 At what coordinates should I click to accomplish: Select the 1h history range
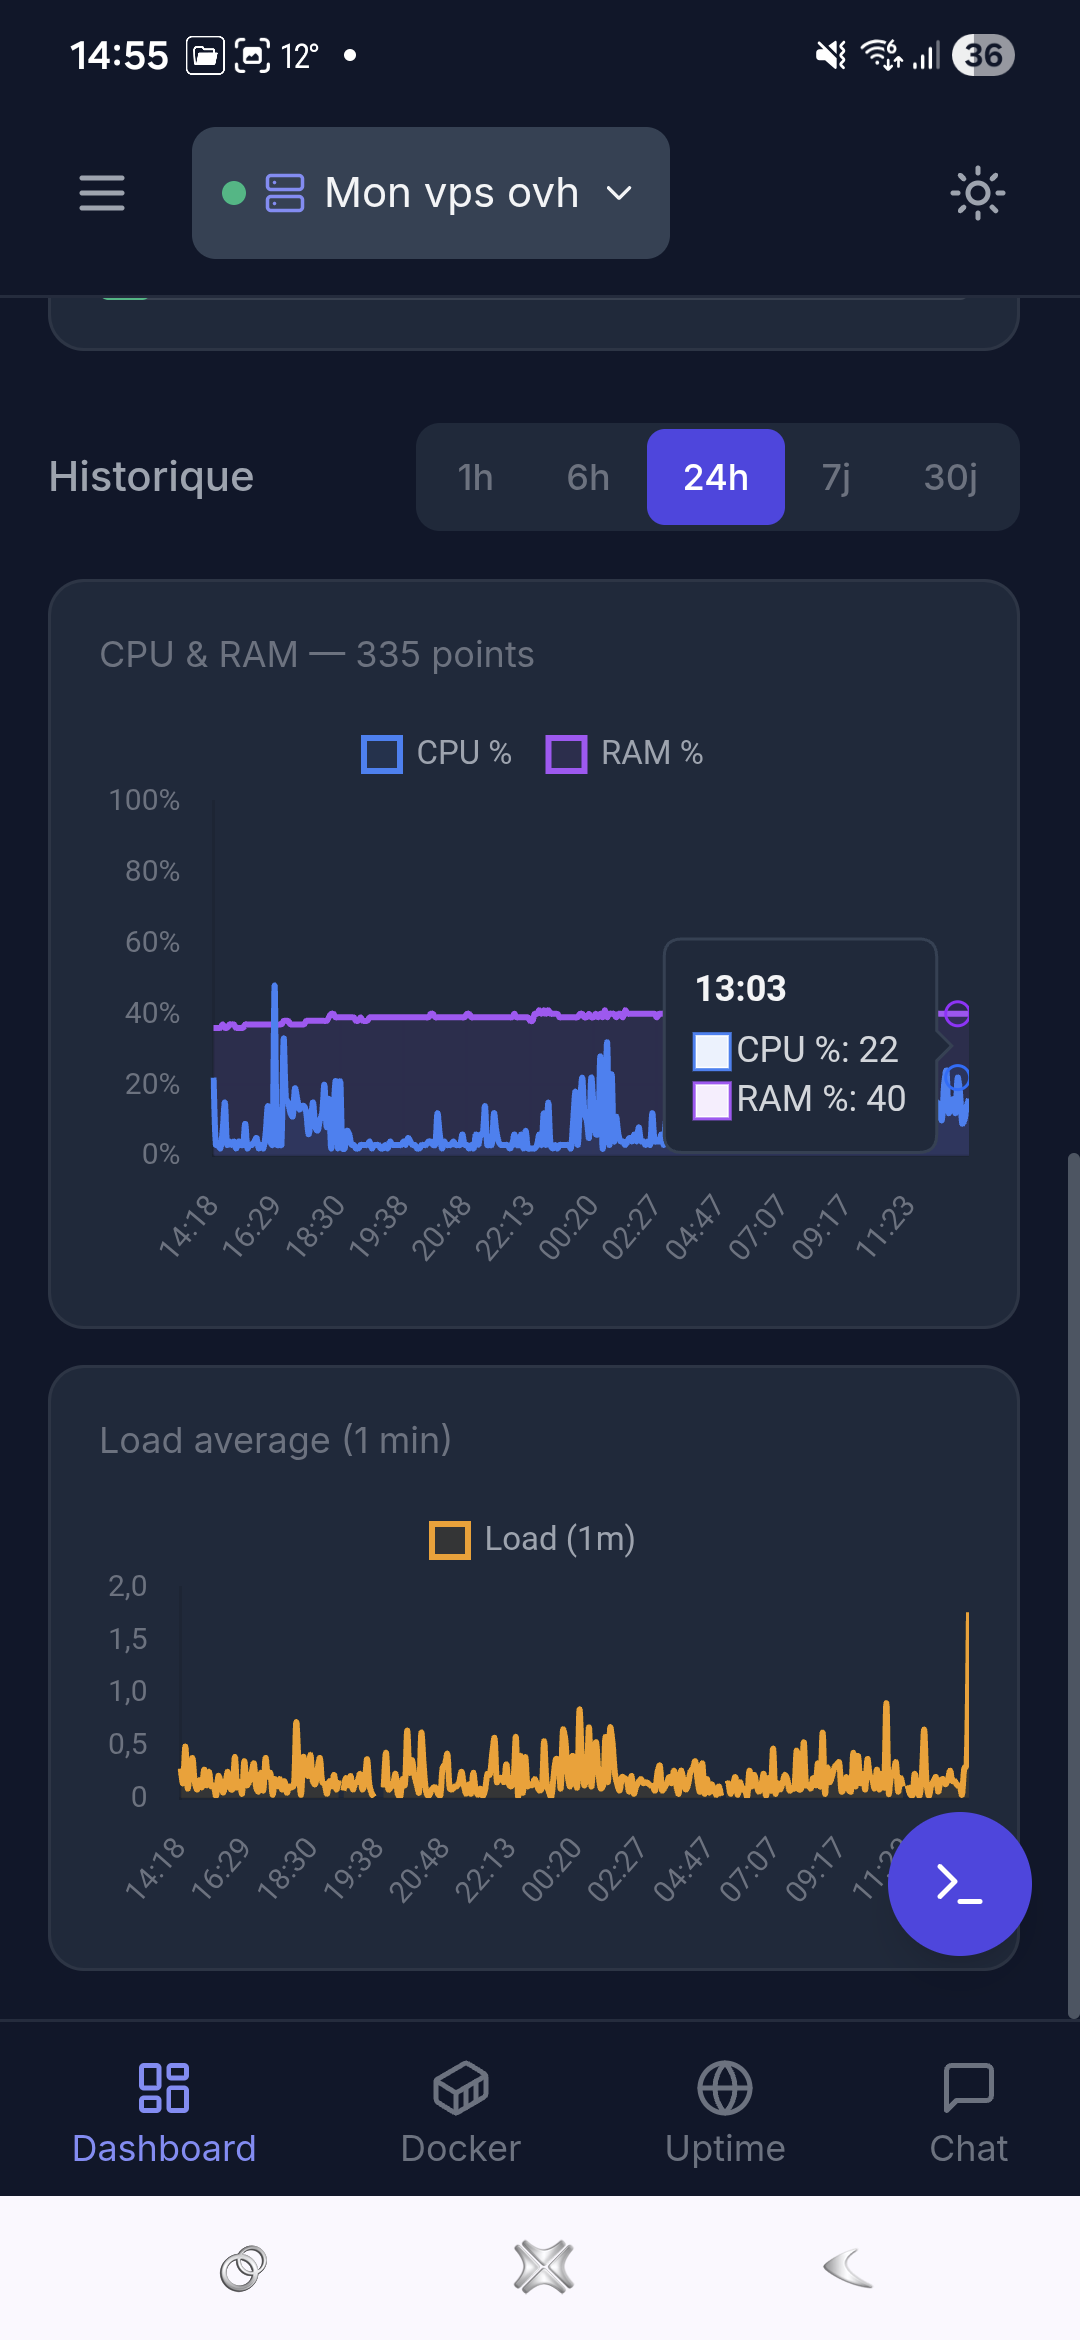[x=475, y=477]
